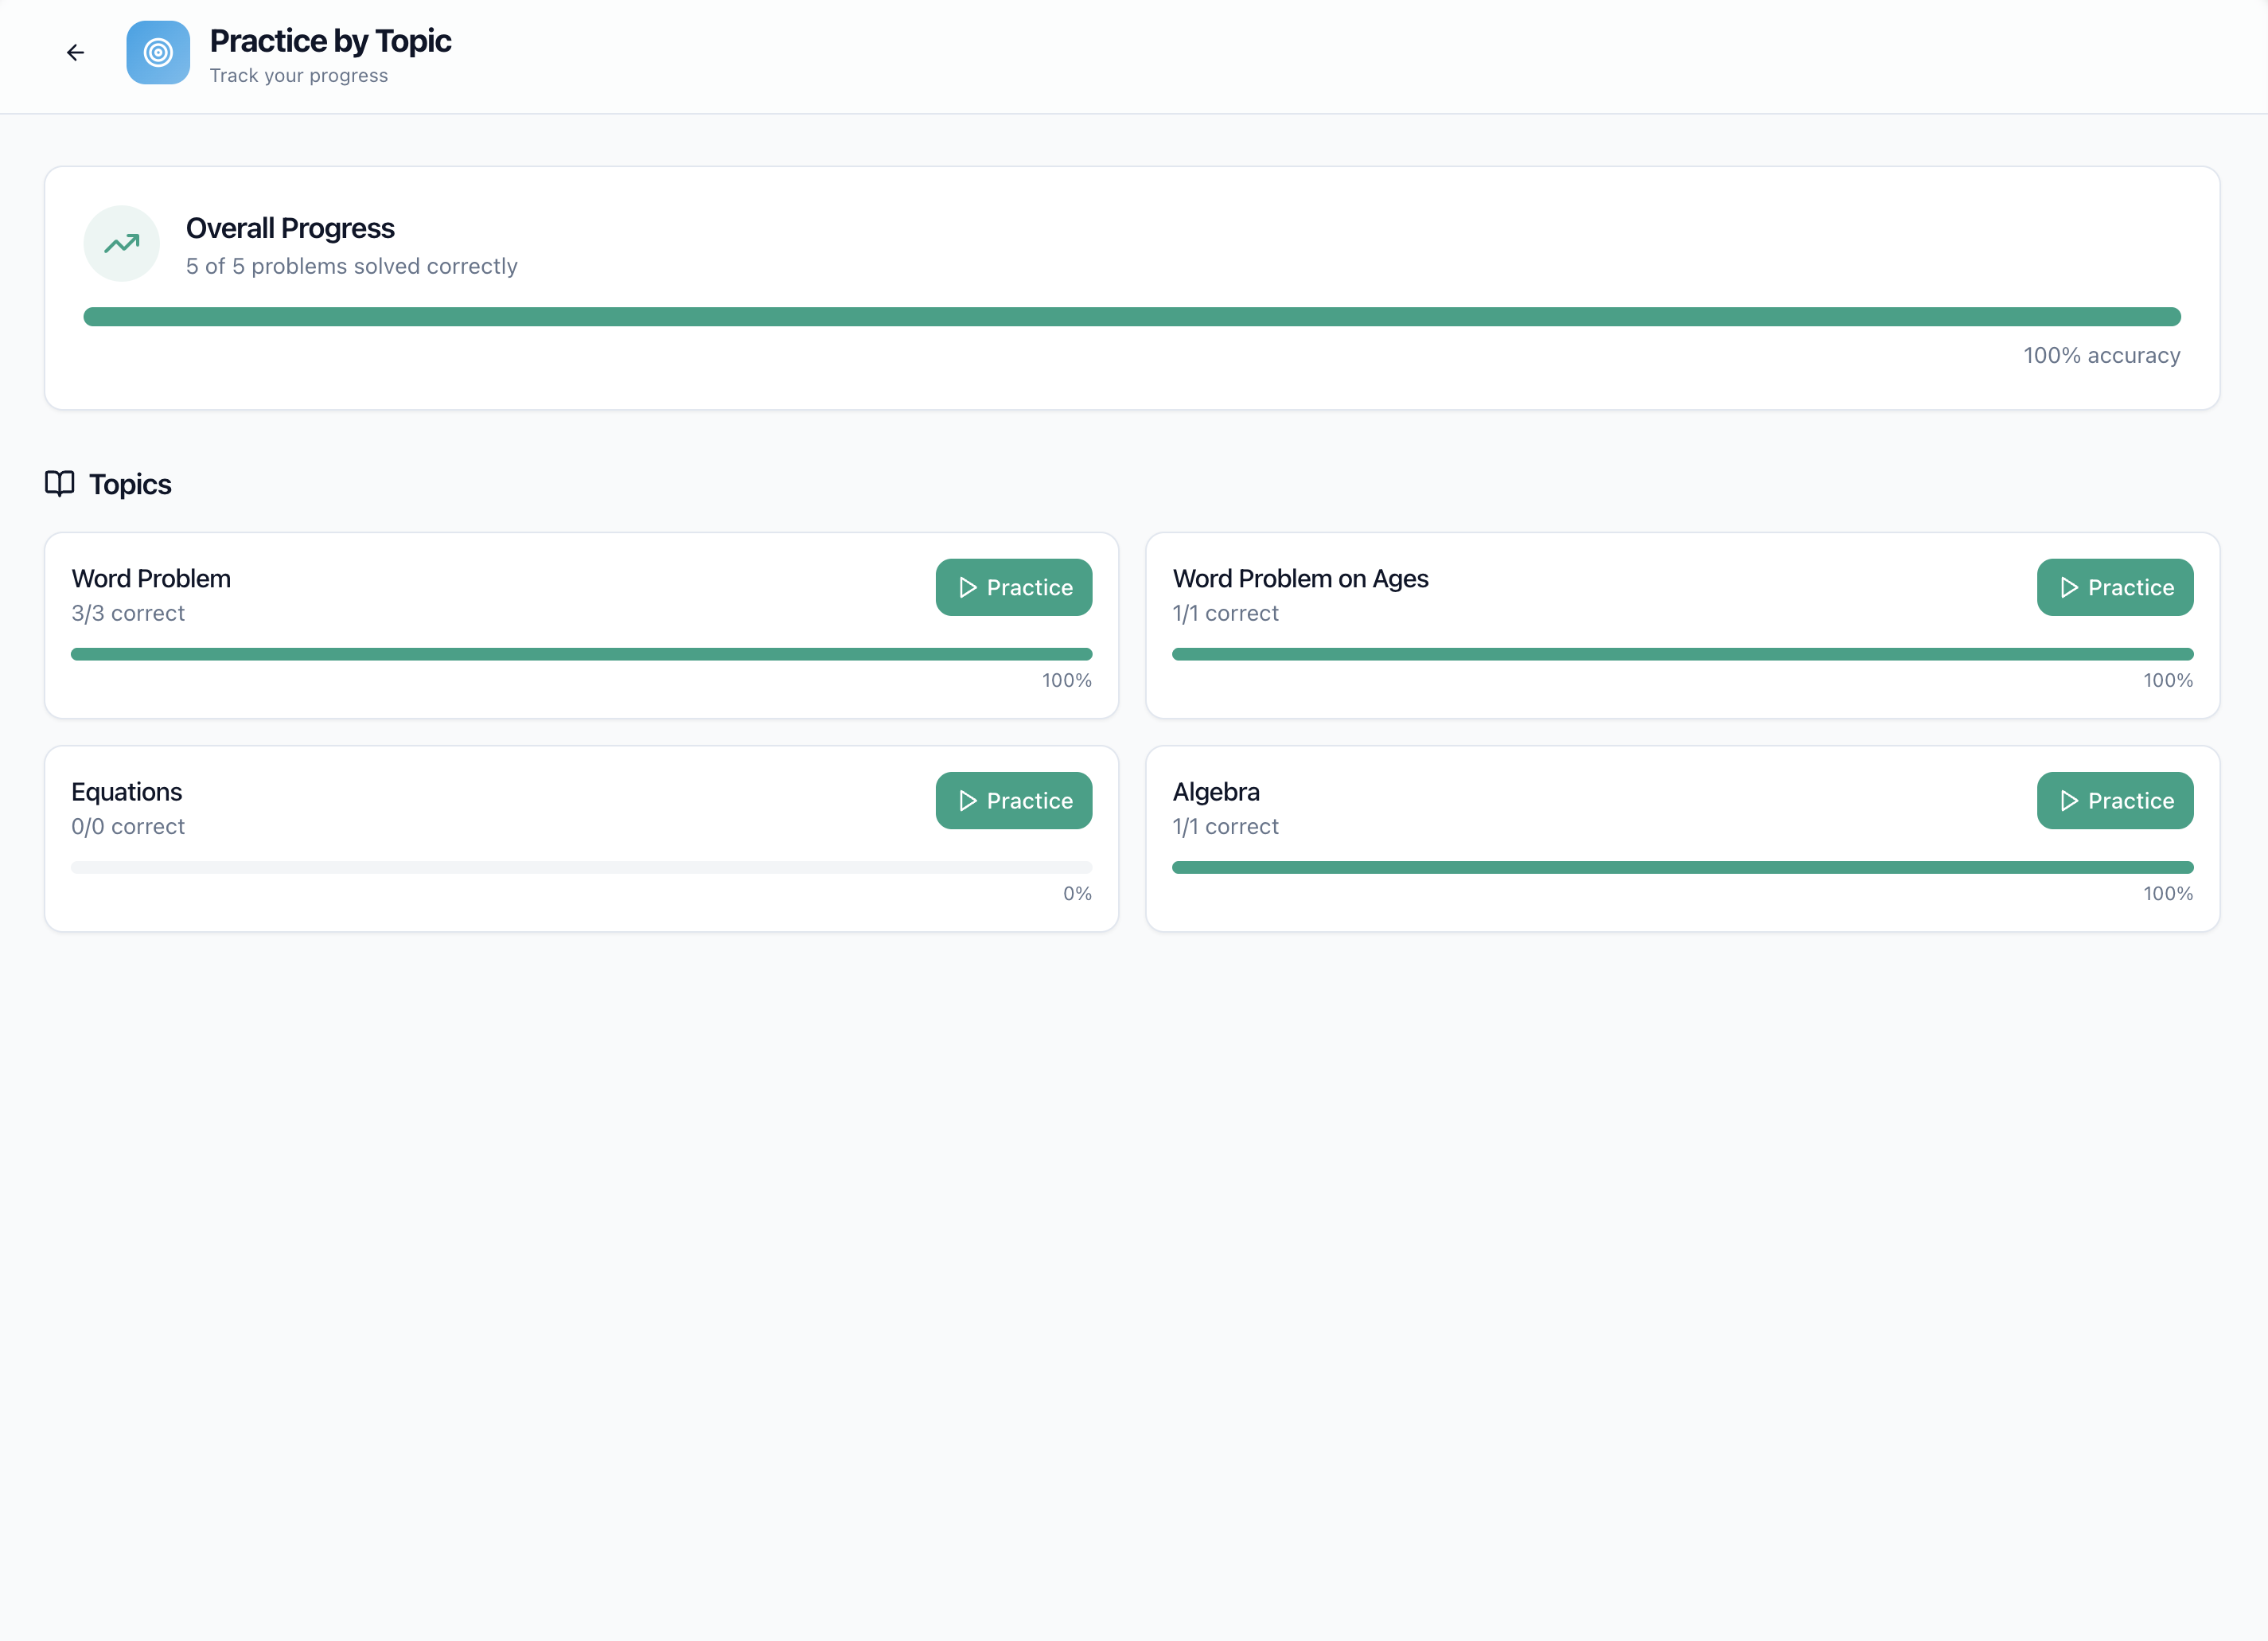Click the Word Problem on Ages heading
The width and height of the screenshot is (2268, 1641).
coord(1300,579)
